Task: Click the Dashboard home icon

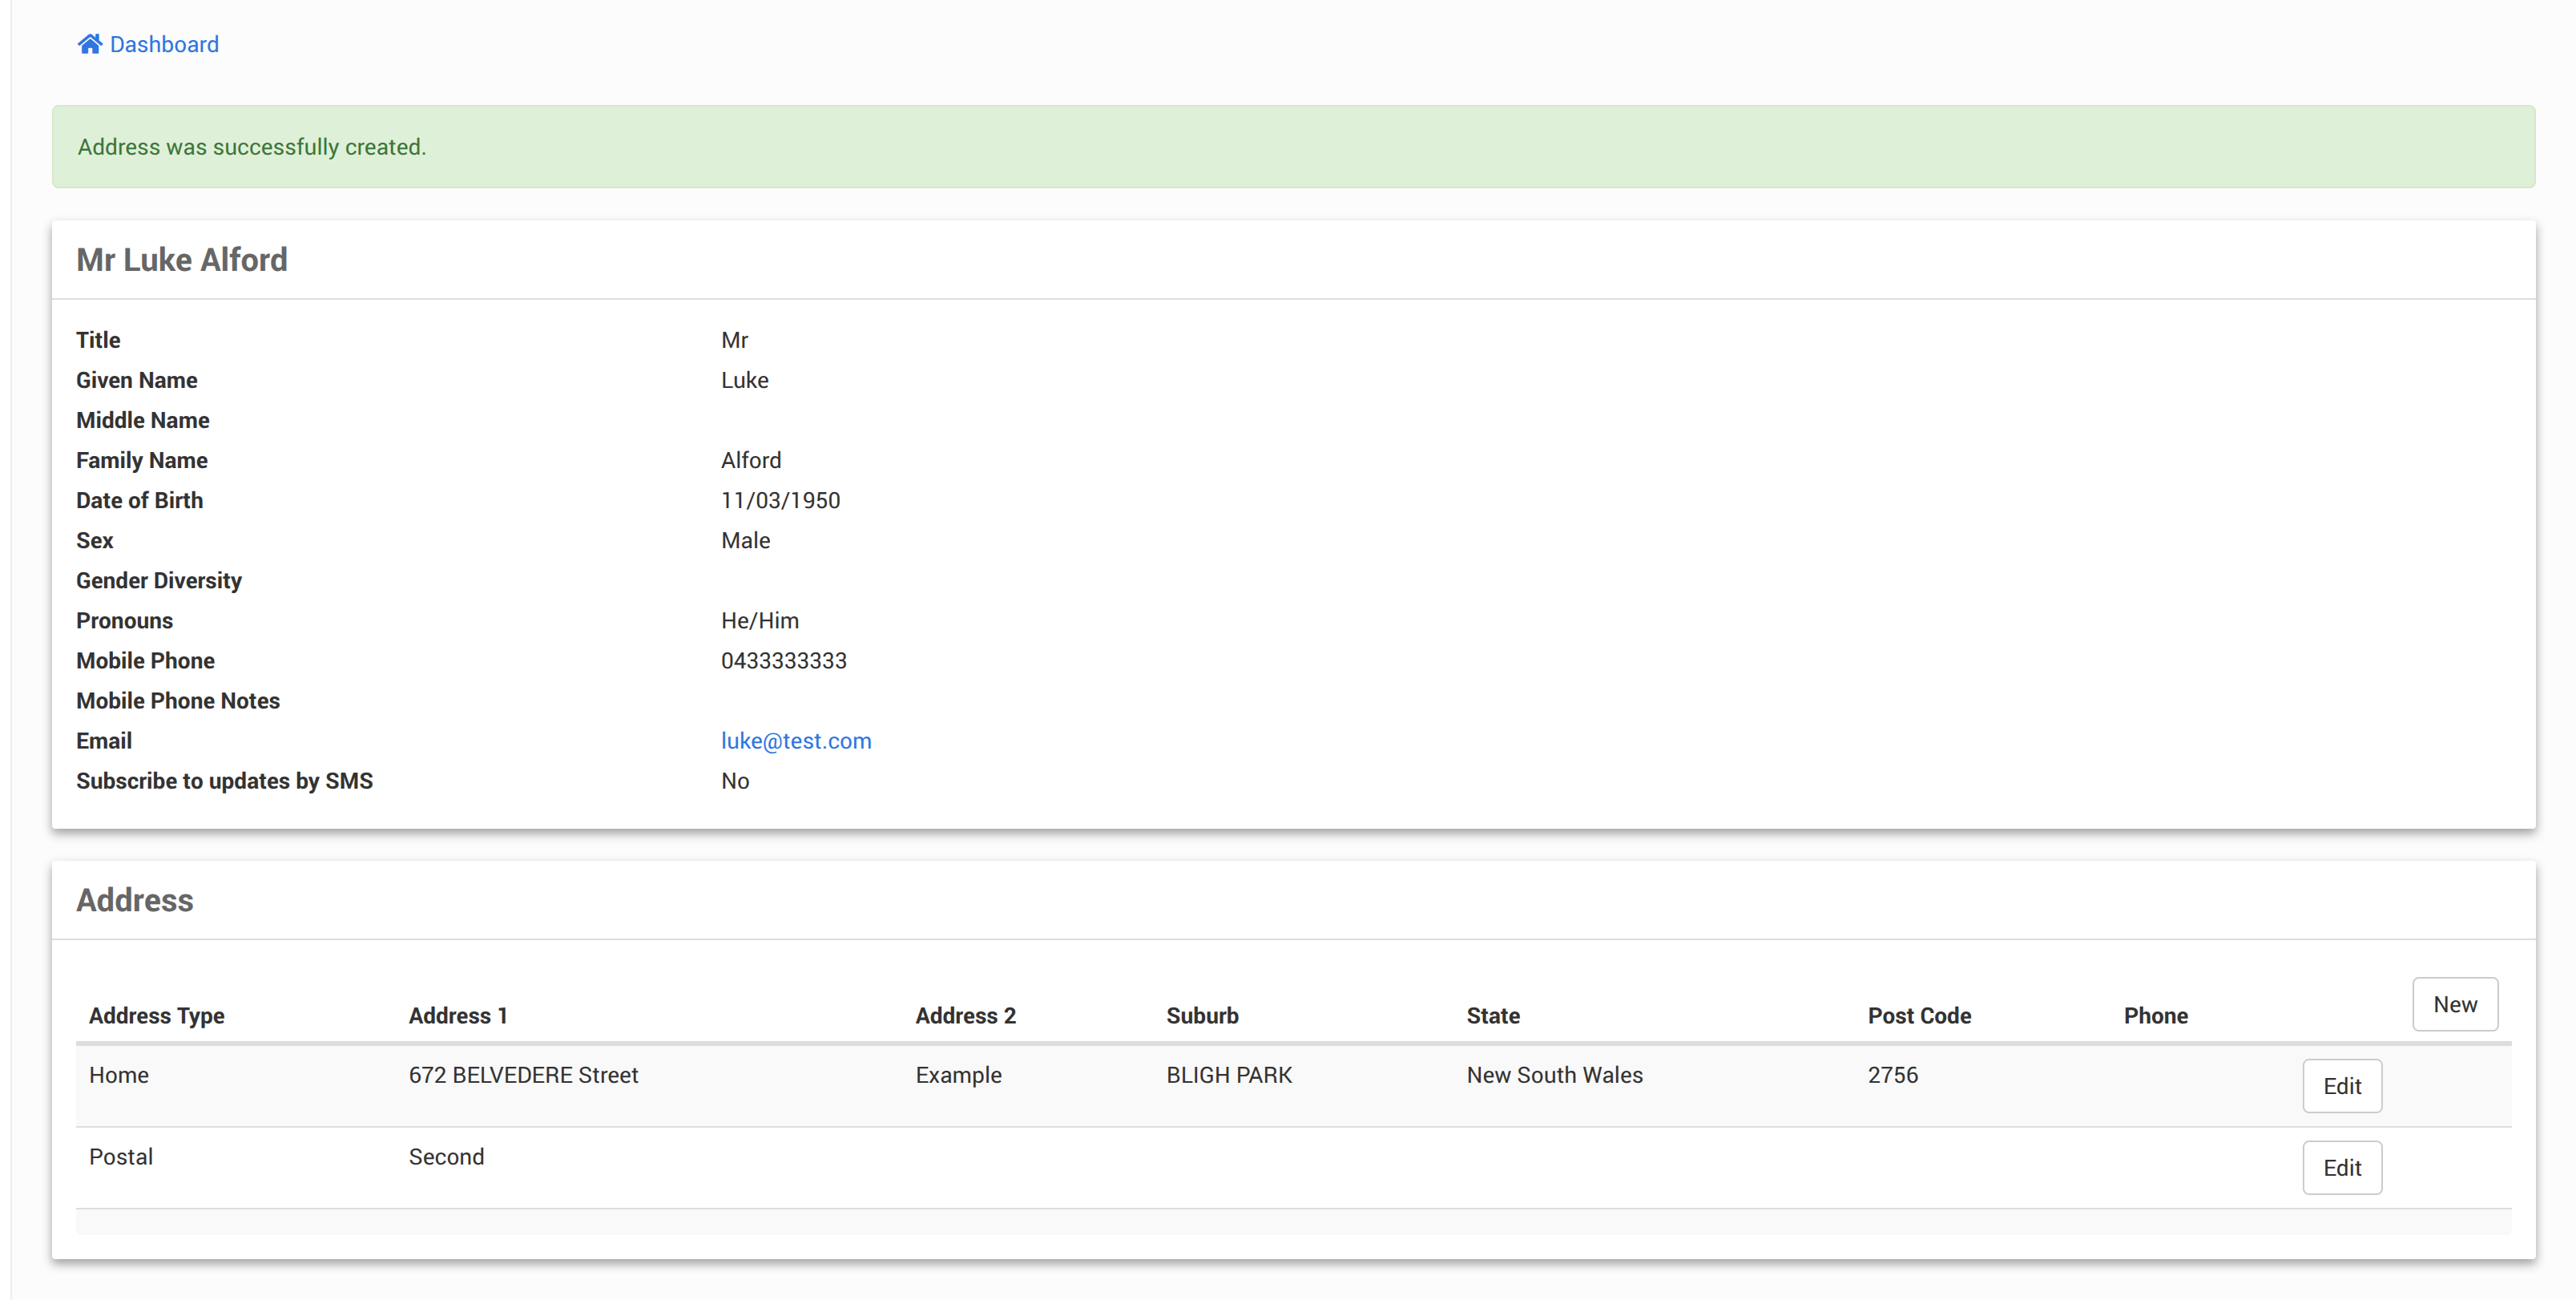Action: [x=90, y=44]
